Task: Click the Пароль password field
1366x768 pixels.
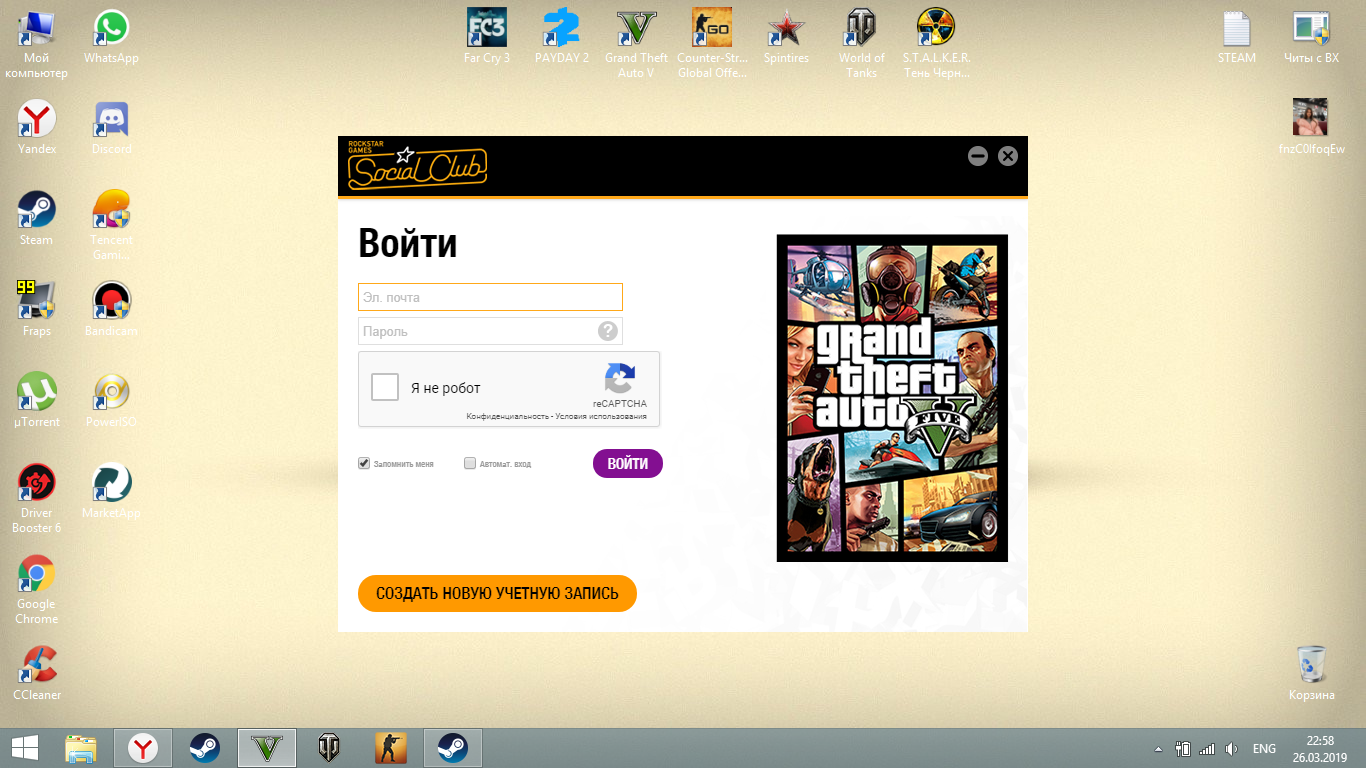Action: click(490, 331)
